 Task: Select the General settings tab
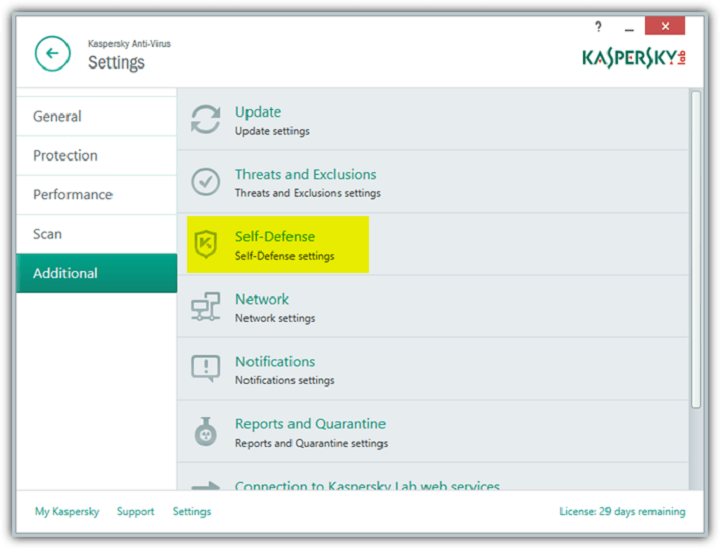coord(96,116)
